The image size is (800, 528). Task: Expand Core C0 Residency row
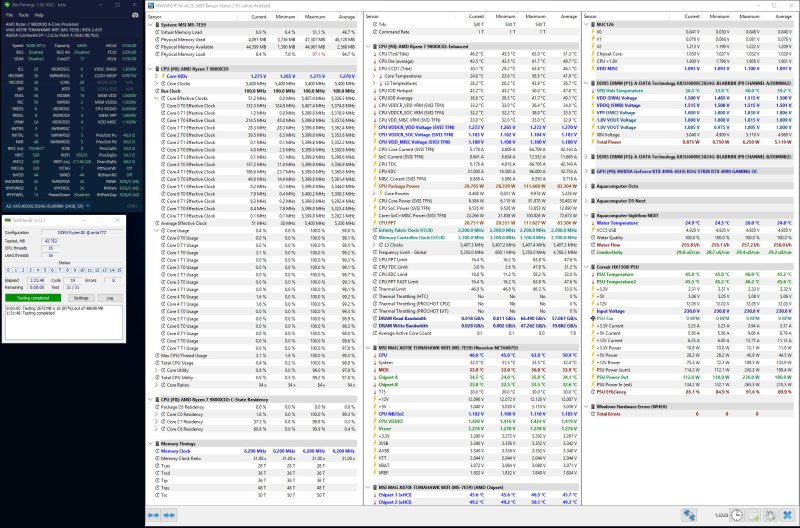157,414
